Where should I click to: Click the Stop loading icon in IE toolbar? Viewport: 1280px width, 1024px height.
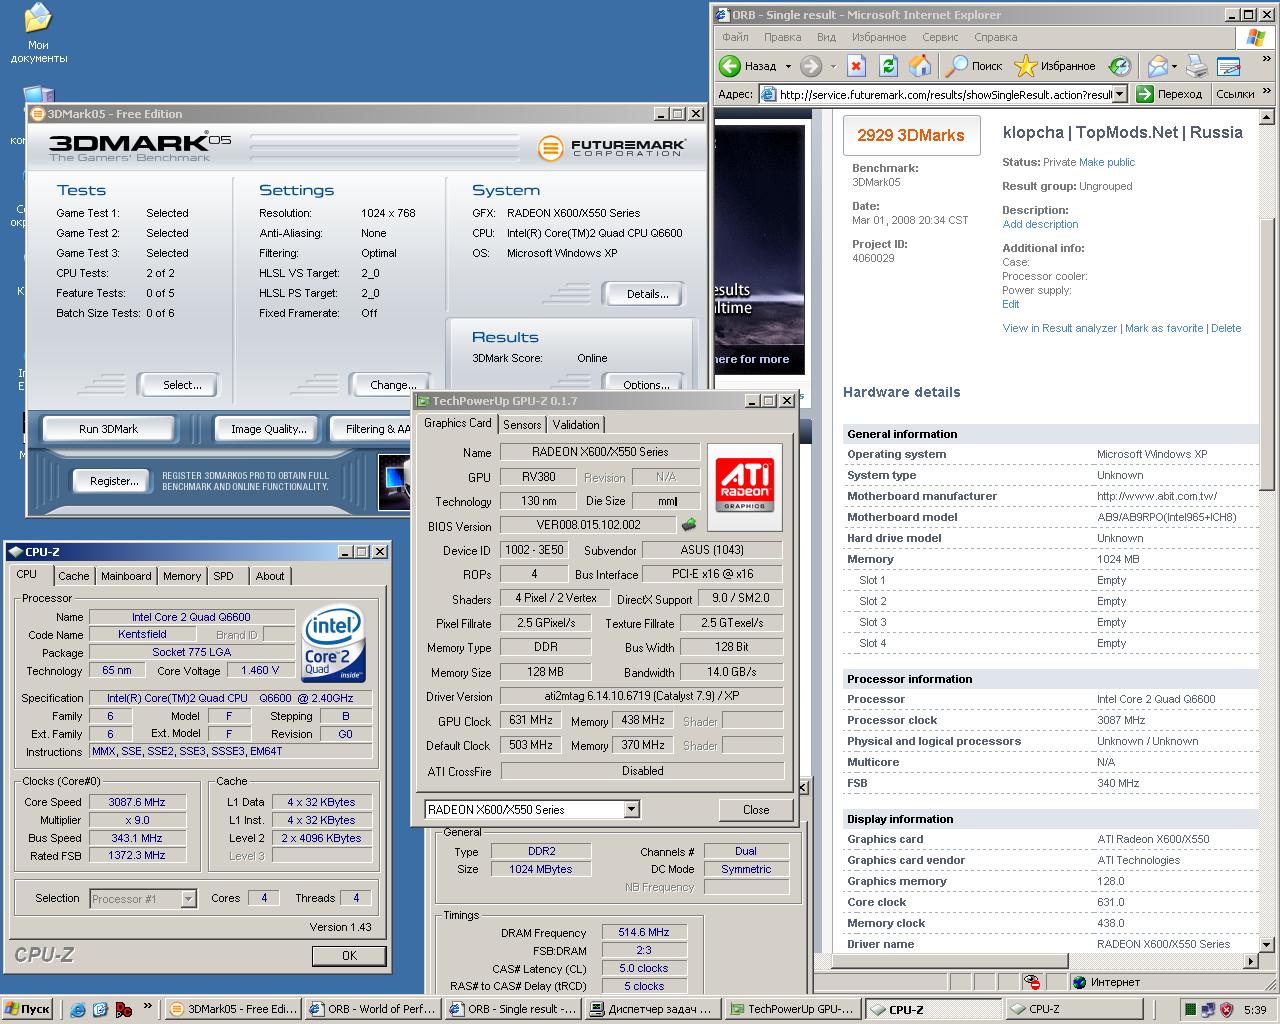coord(856,66)
